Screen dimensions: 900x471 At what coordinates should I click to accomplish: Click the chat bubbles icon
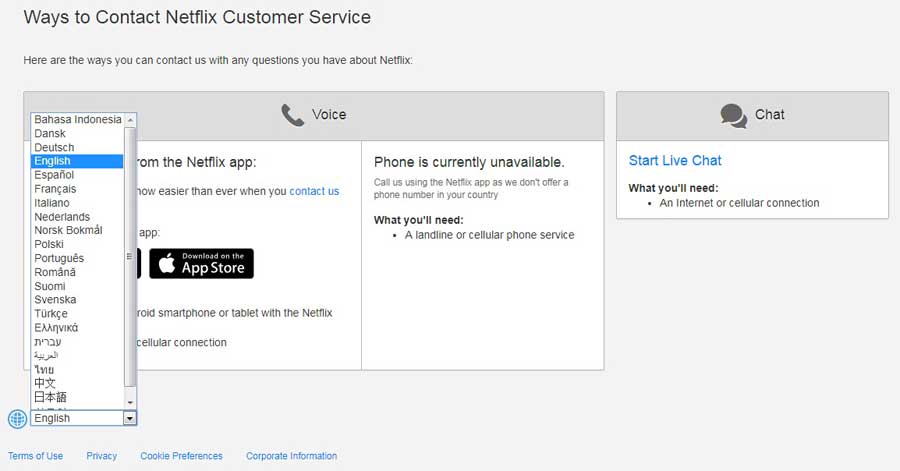click(x=733, y=116)
